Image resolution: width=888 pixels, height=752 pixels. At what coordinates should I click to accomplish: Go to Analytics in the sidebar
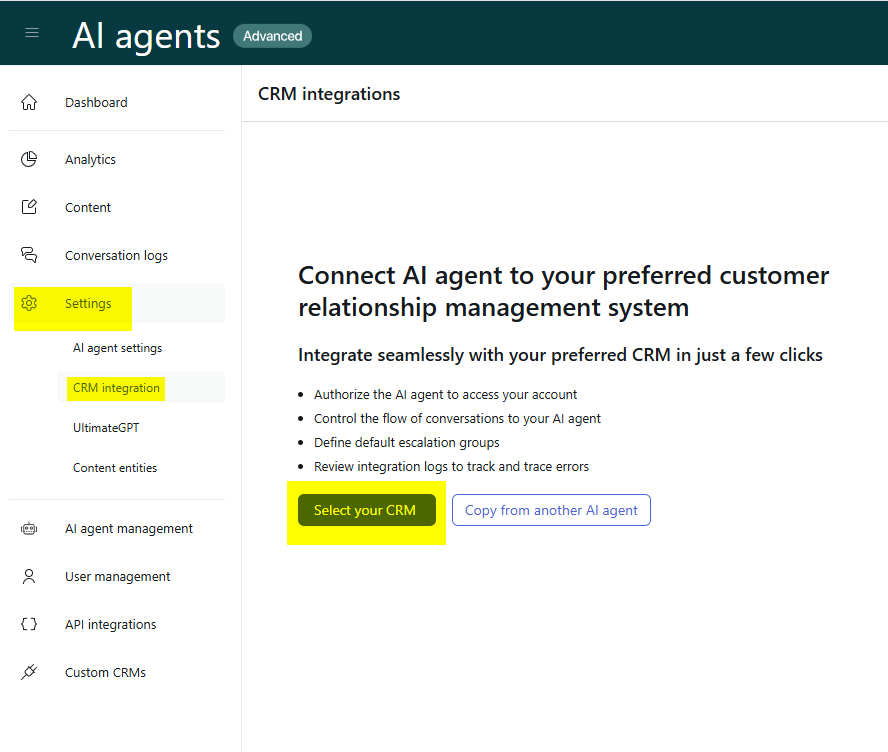click(x=90, y=160)
